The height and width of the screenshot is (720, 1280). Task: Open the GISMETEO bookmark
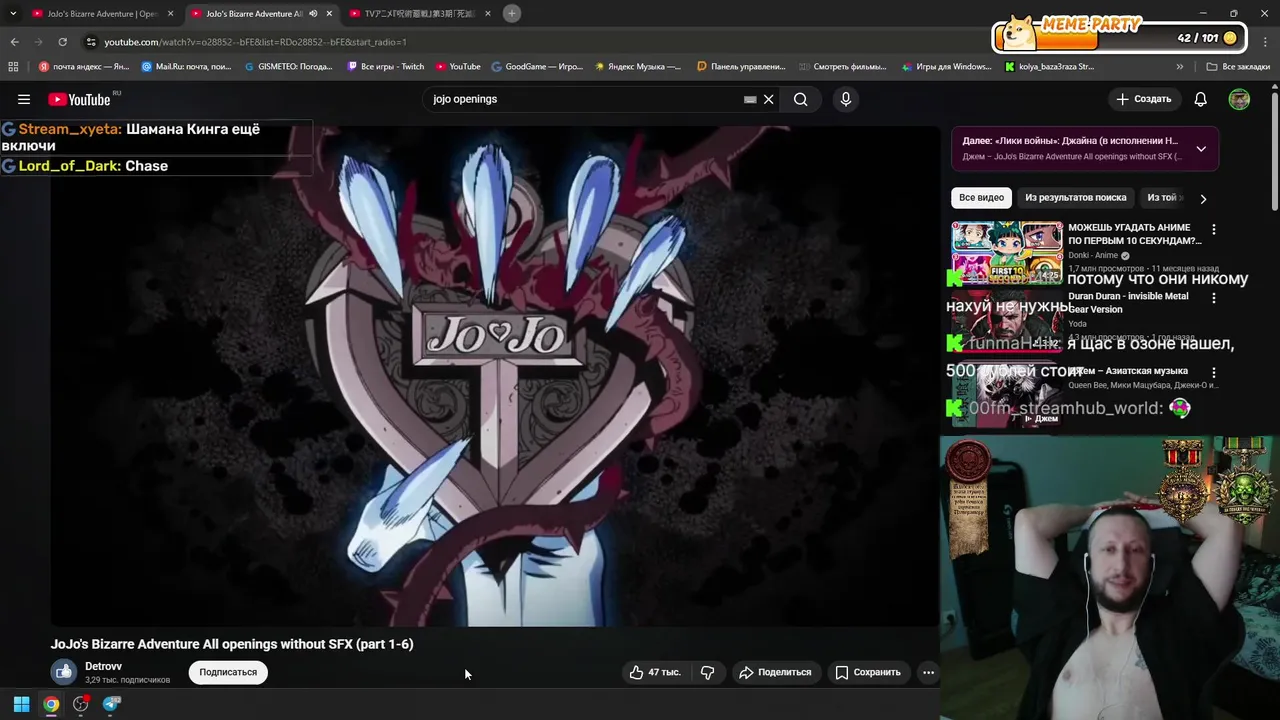coord(288,67)
